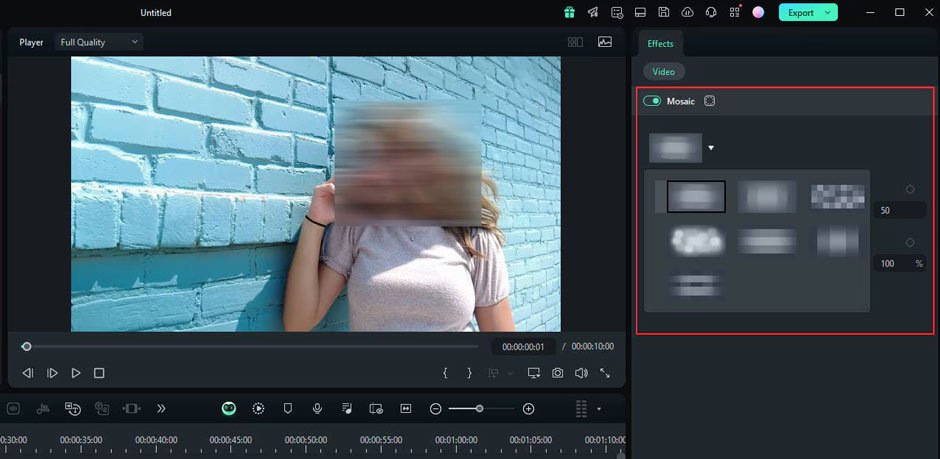Click the Mosaic mask selection icon
The height and width of the screenshot is (459, 940).
pos(710,101)
